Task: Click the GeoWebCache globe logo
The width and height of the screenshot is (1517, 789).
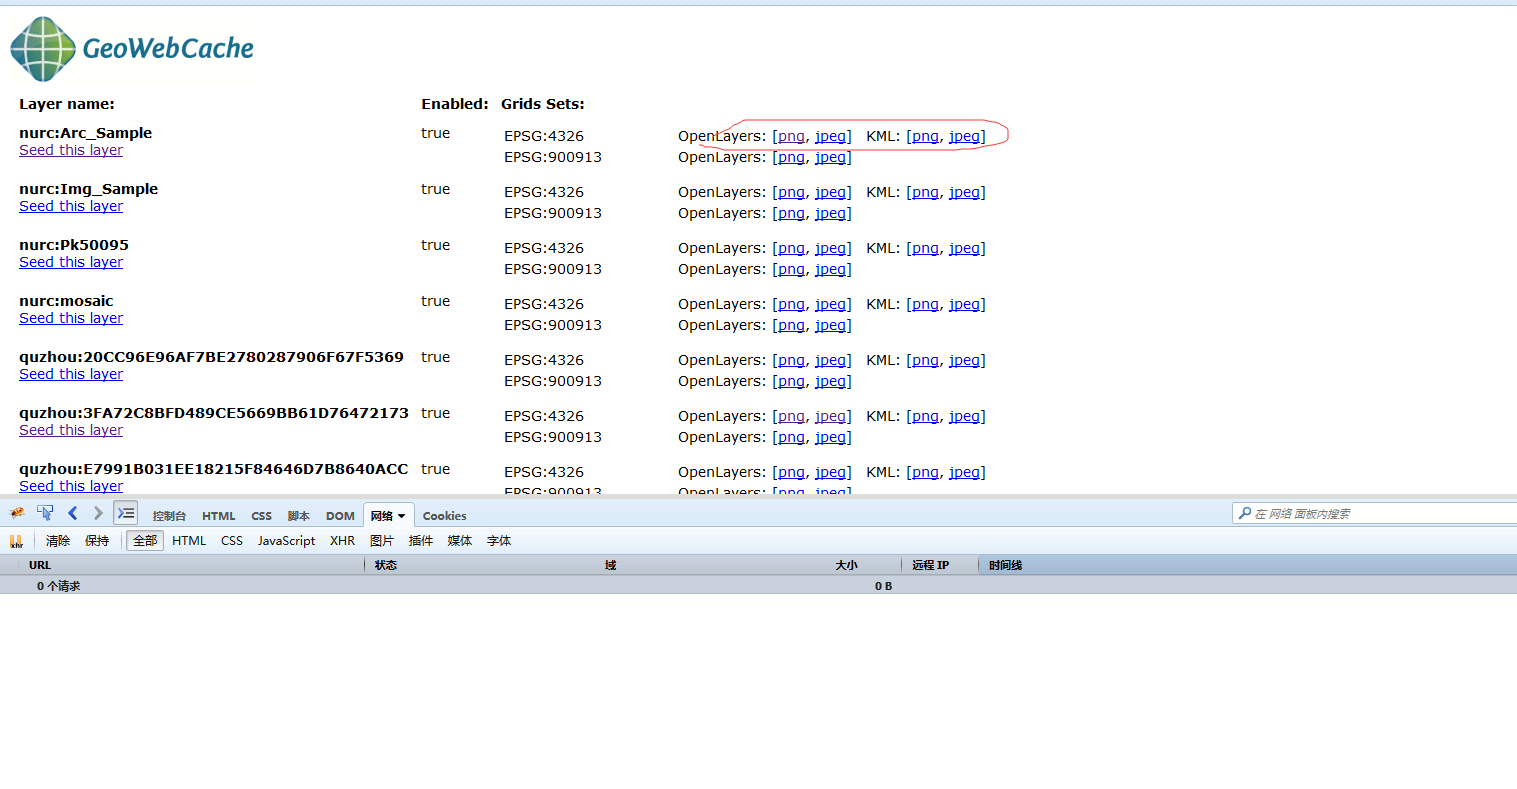Action: [43, 48]
